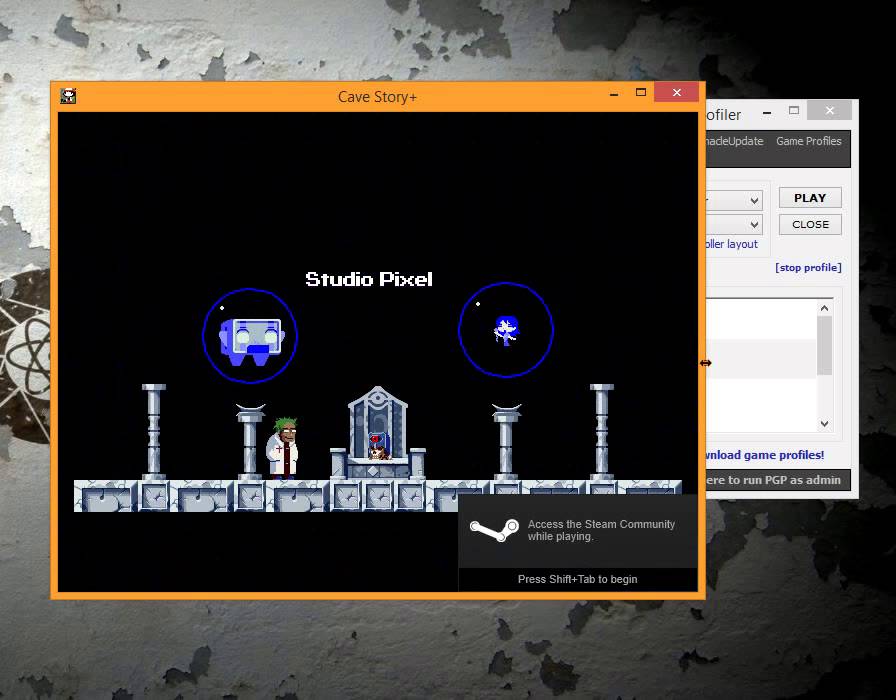Click the Steam logo in overlay notification
The height and width of the screenshot is (700, 896).
pyautogui.click(x=494, y=530)
